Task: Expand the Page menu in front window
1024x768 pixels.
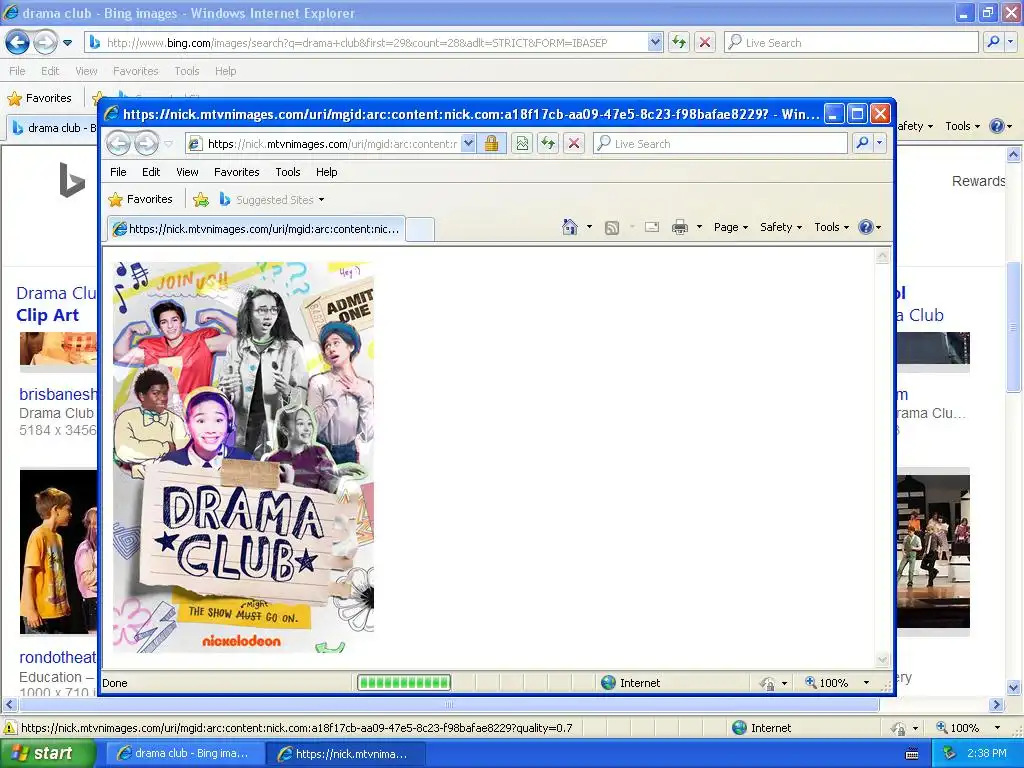Action: pyautogui.click(x=731, y=227)
